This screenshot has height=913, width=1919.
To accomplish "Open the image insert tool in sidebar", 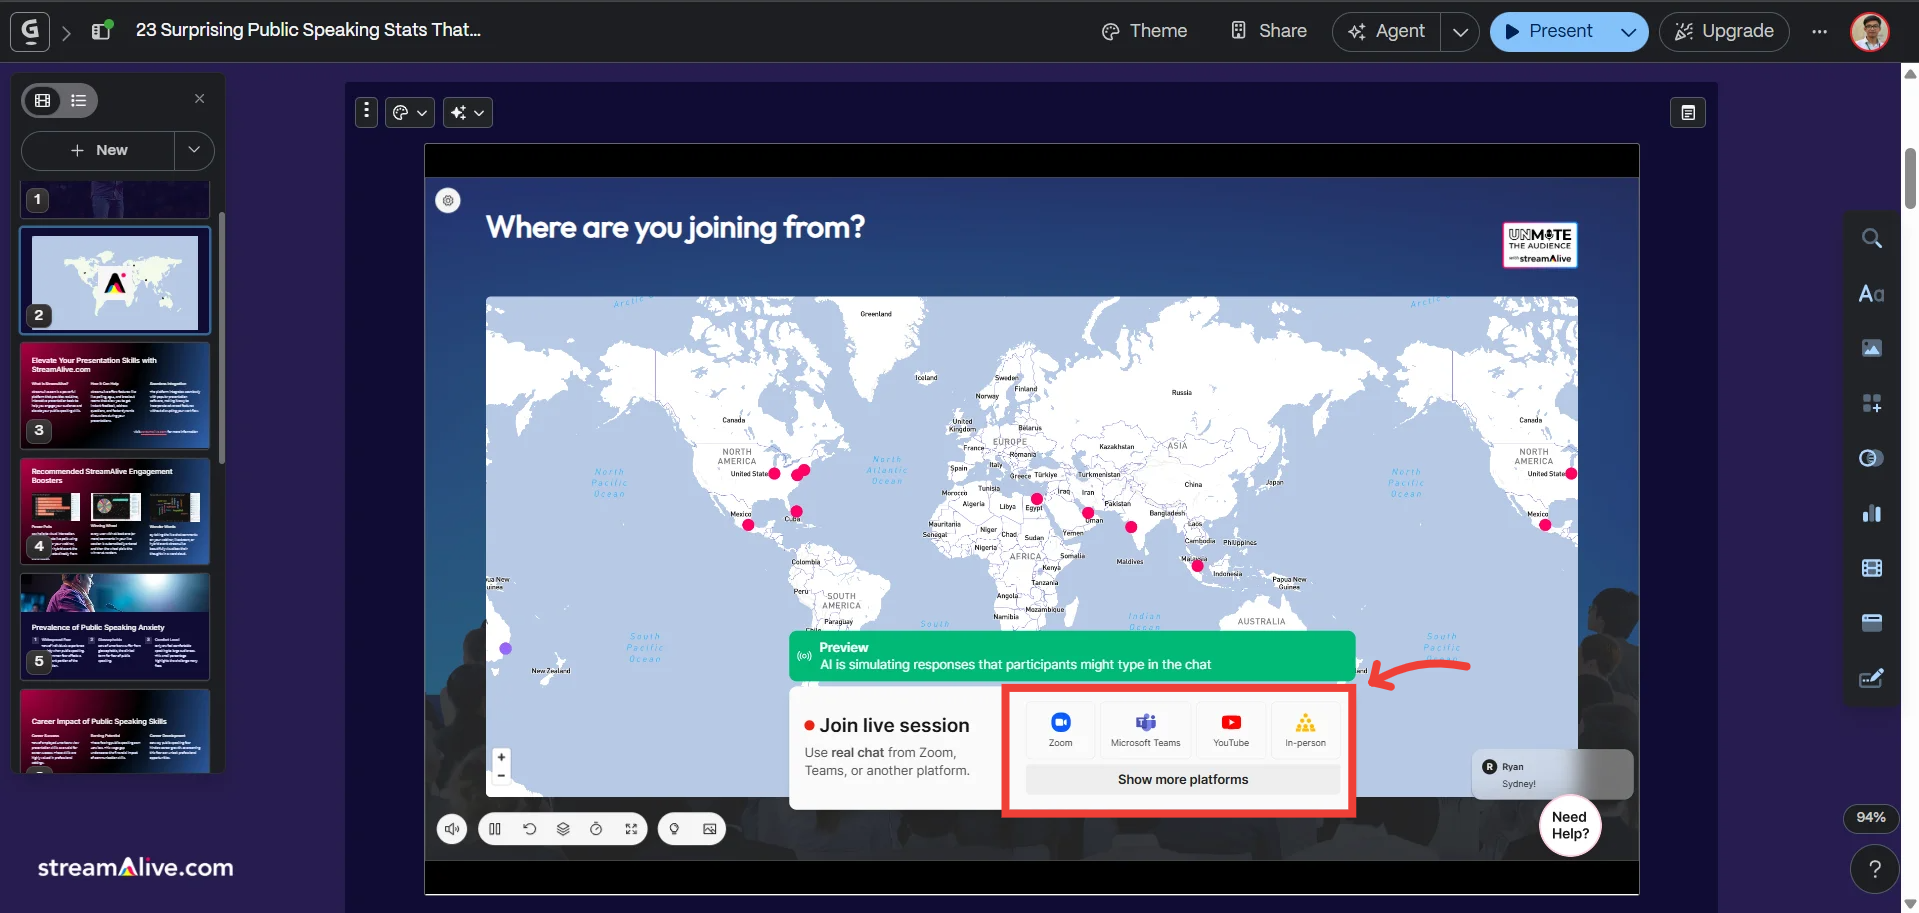I will (x=1871, y=348).
